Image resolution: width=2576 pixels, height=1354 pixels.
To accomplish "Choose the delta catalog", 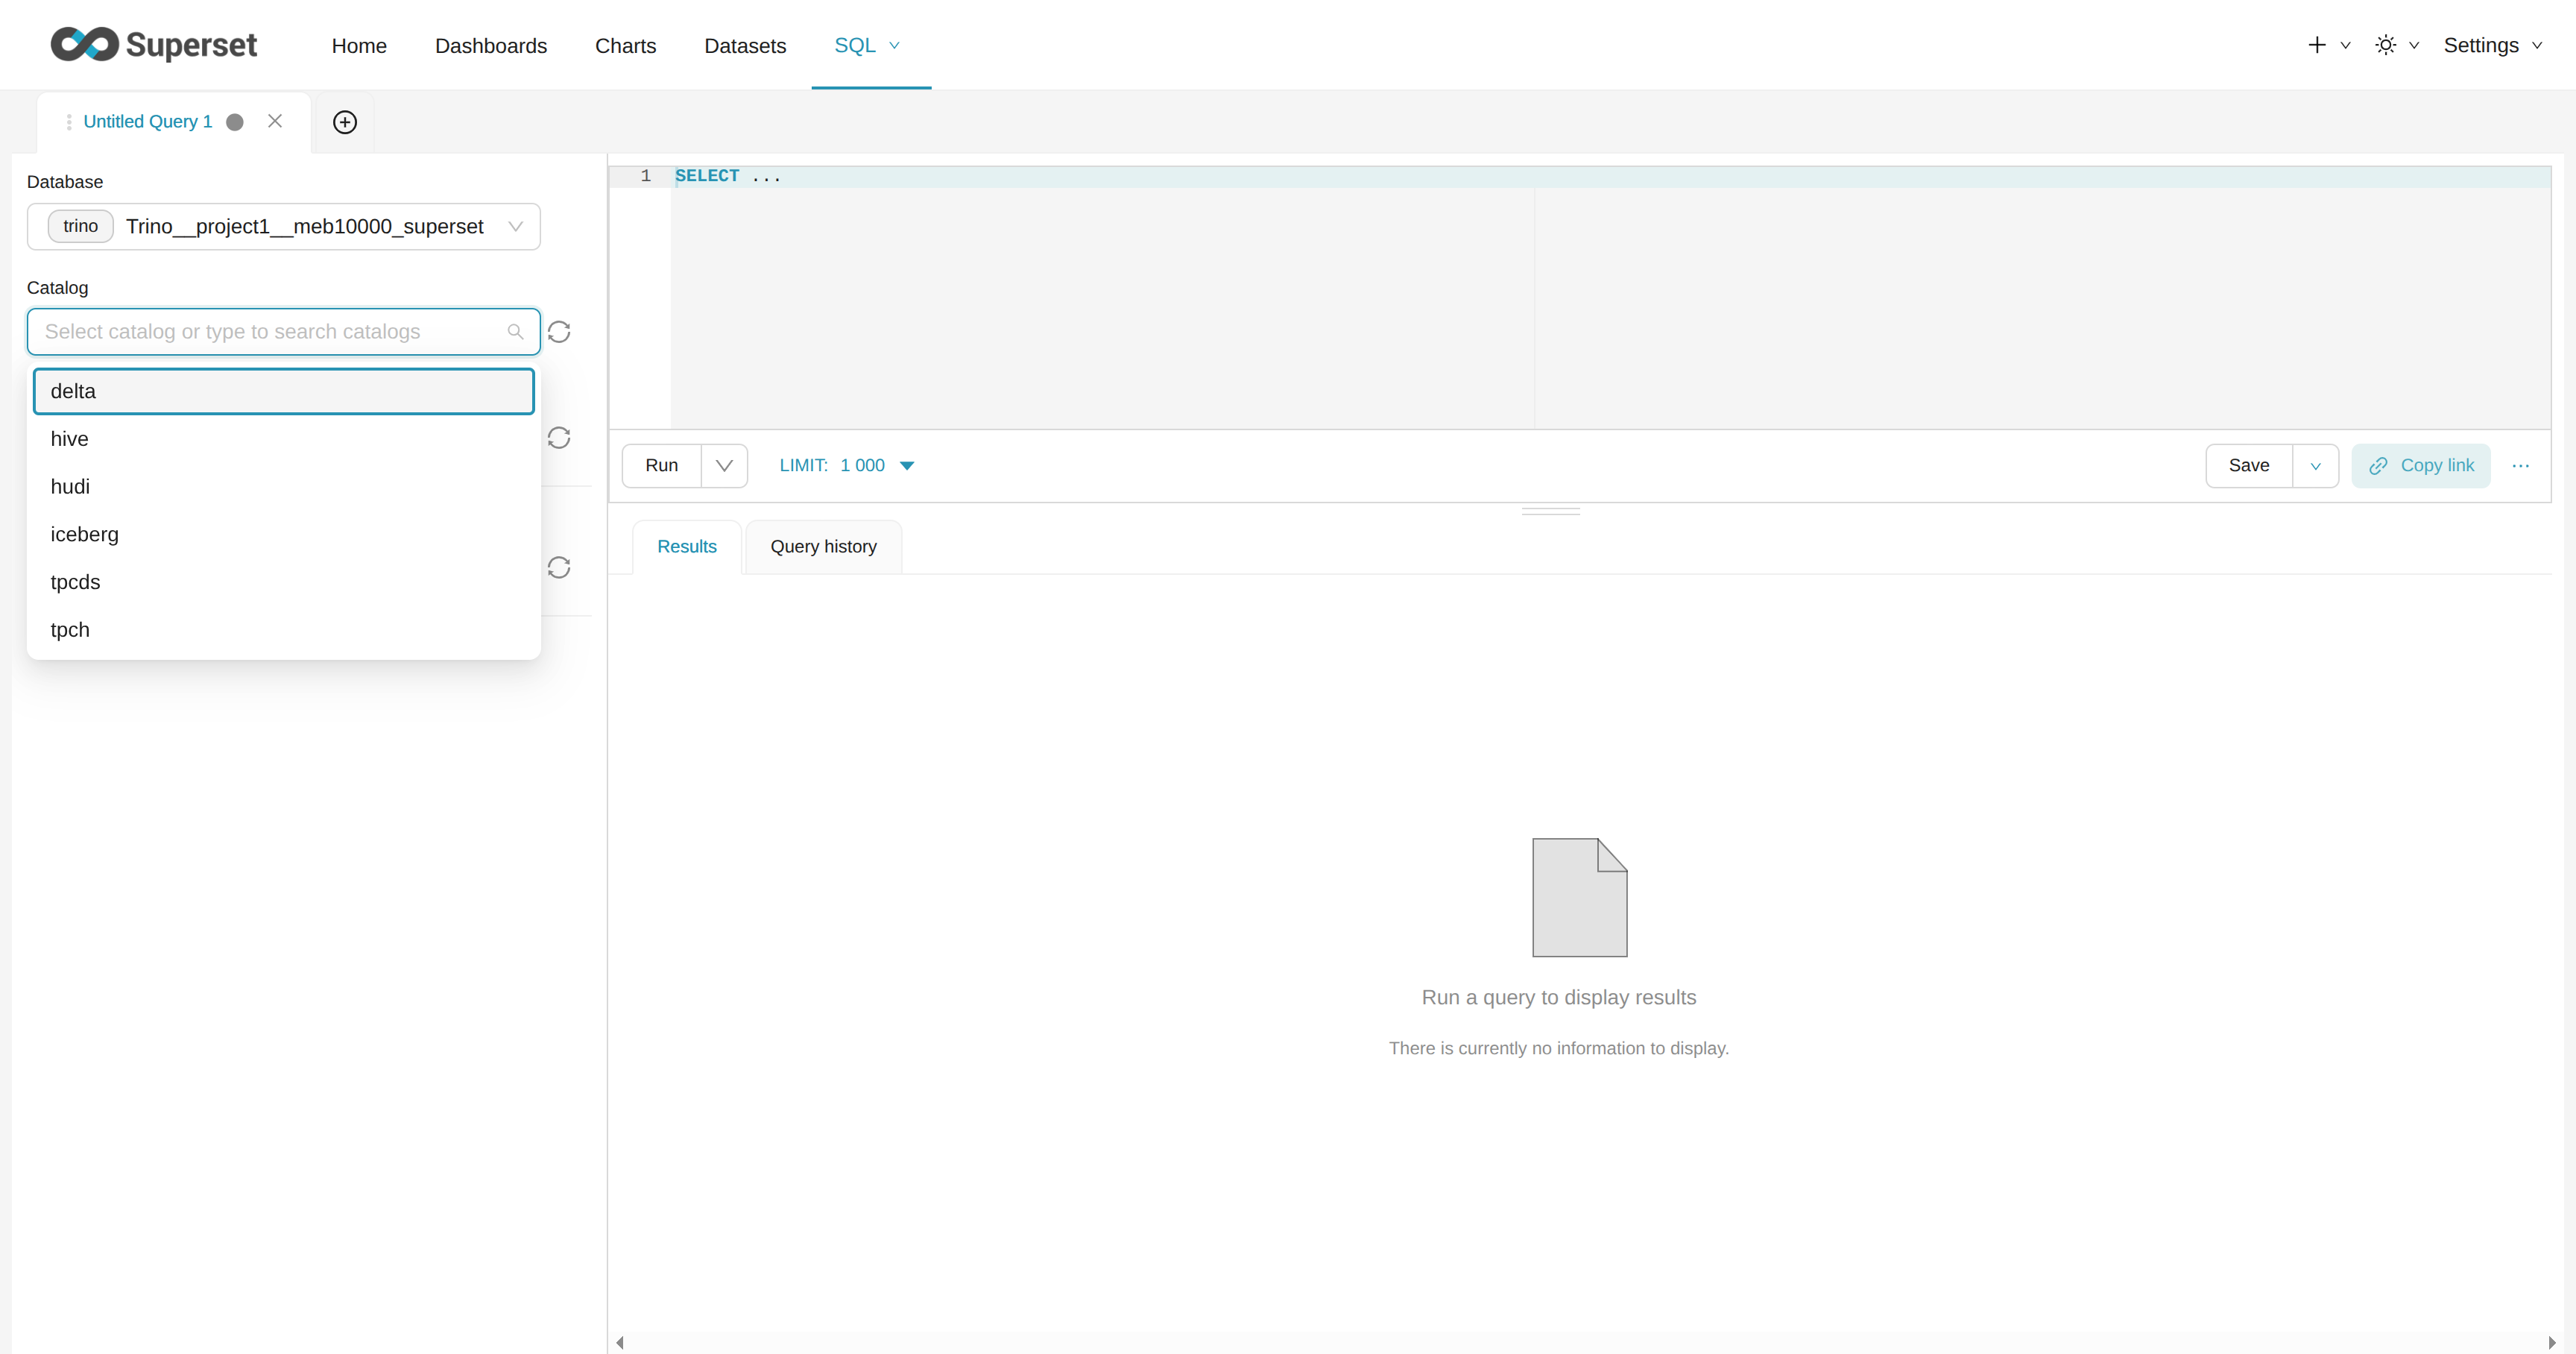I will pos(284,391).
